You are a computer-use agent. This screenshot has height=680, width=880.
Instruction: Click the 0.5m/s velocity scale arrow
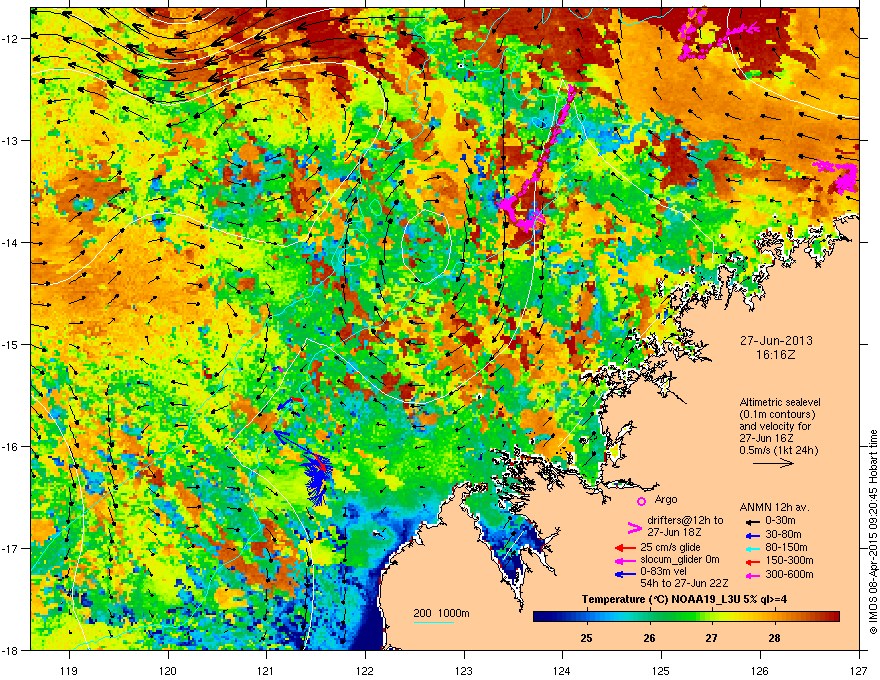tap(773, 463)
